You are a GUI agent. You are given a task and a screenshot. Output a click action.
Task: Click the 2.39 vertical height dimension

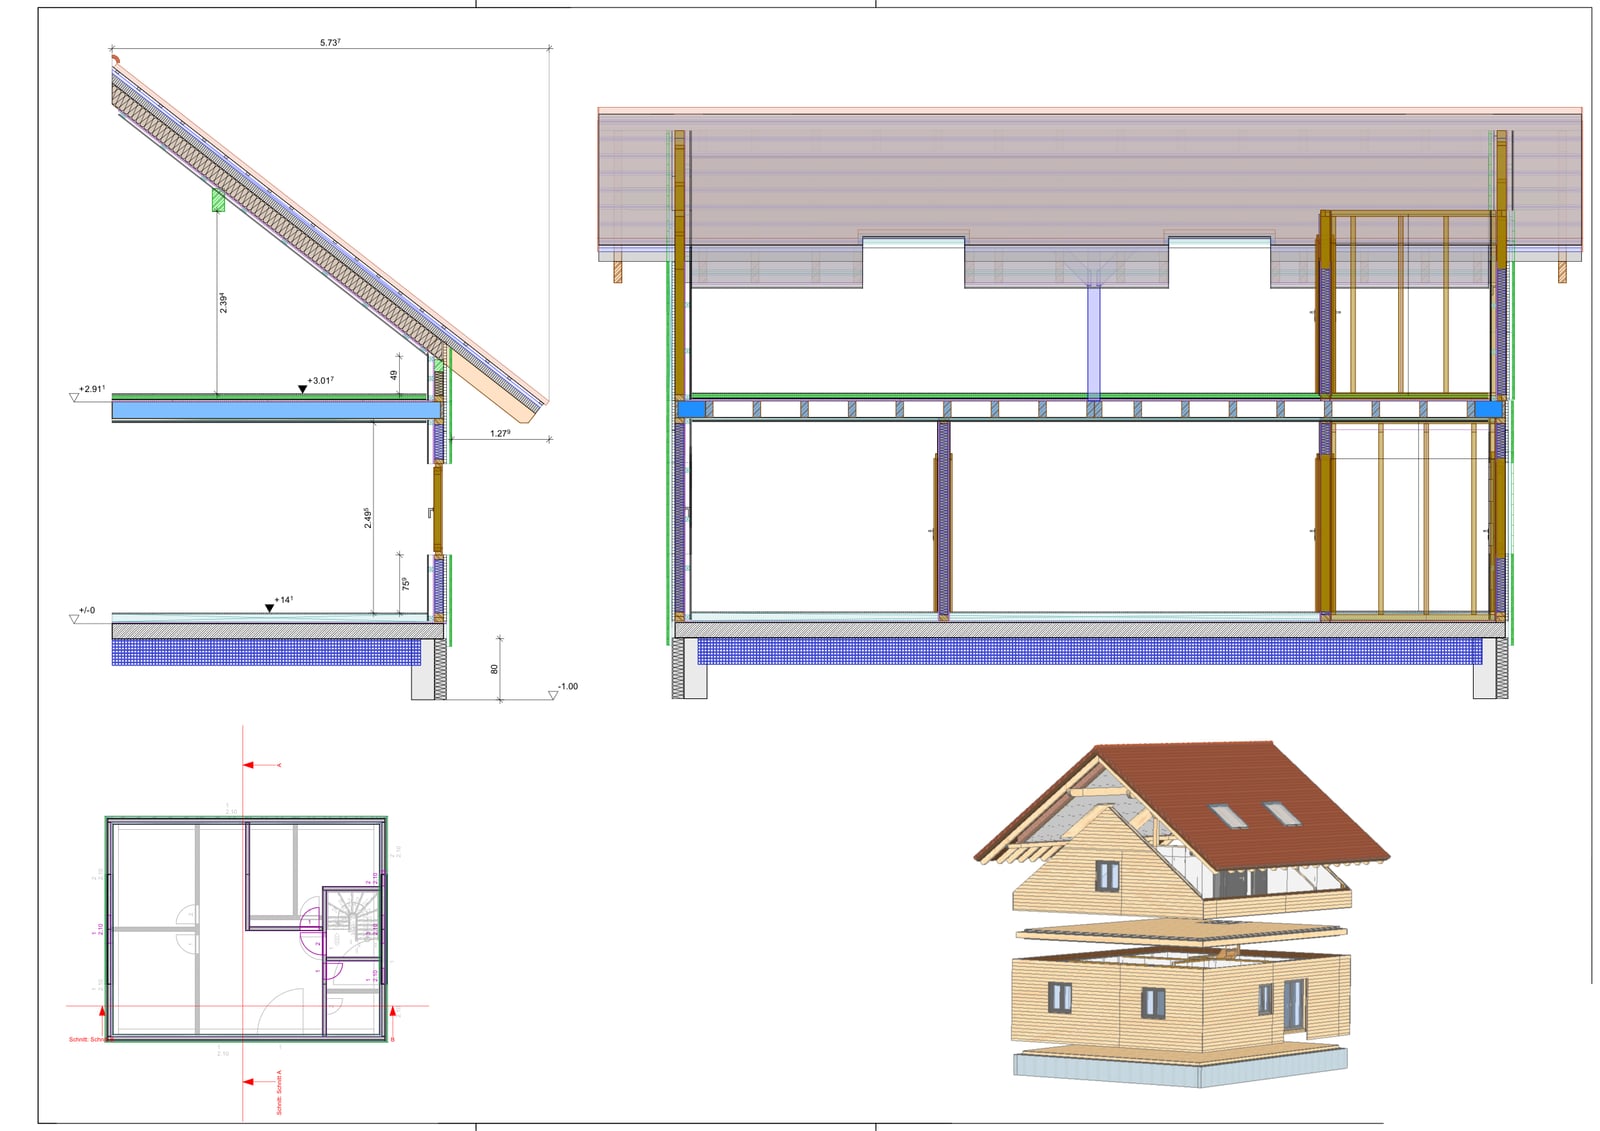tap(223, 303)
